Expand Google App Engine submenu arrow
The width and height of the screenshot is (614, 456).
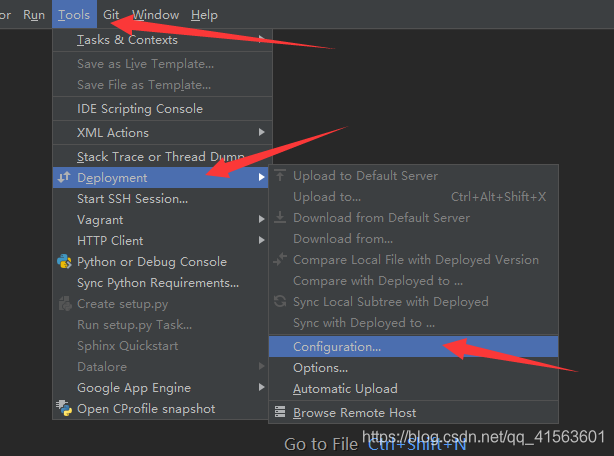pos(262,388)
